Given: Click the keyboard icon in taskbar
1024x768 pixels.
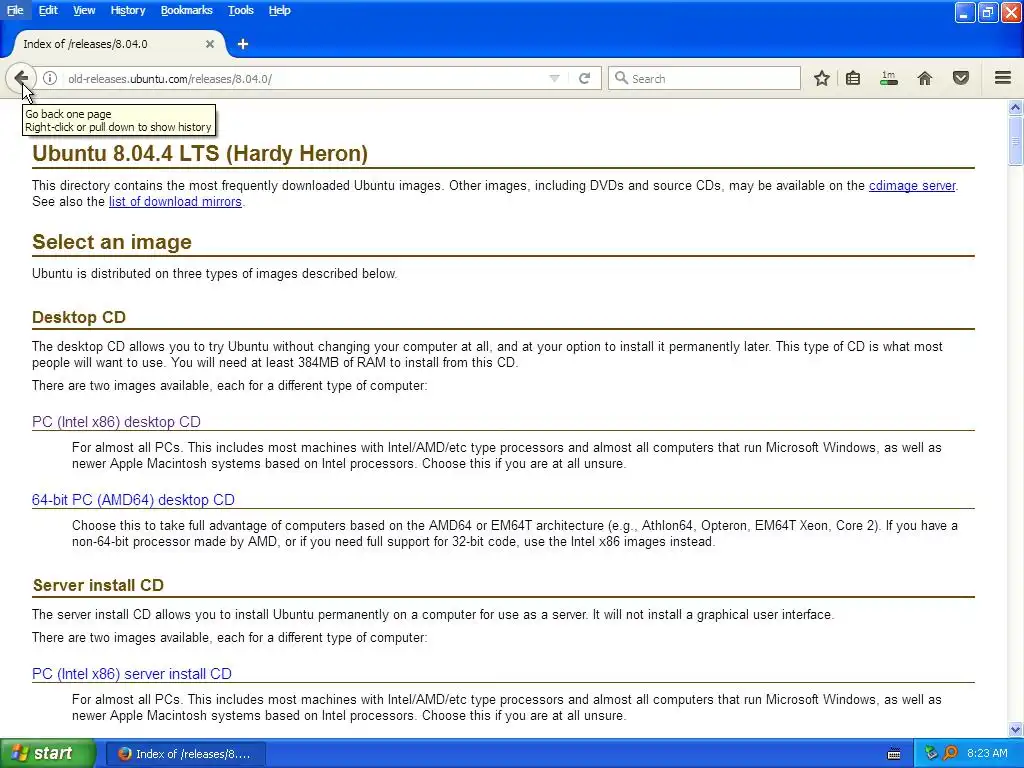Looking at the screenshot, I should 894,754.
